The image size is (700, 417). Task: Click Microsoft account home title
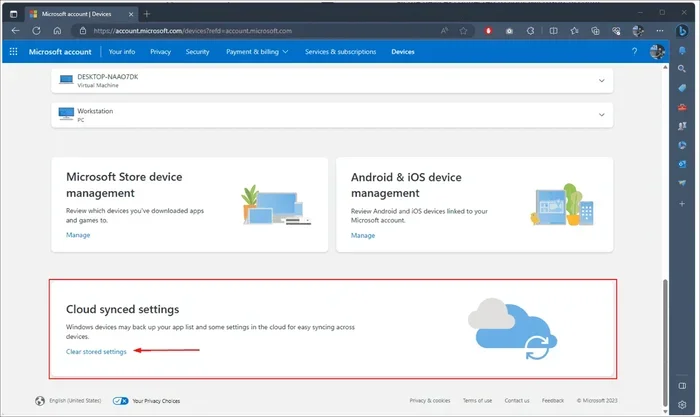tap(60, 52)
